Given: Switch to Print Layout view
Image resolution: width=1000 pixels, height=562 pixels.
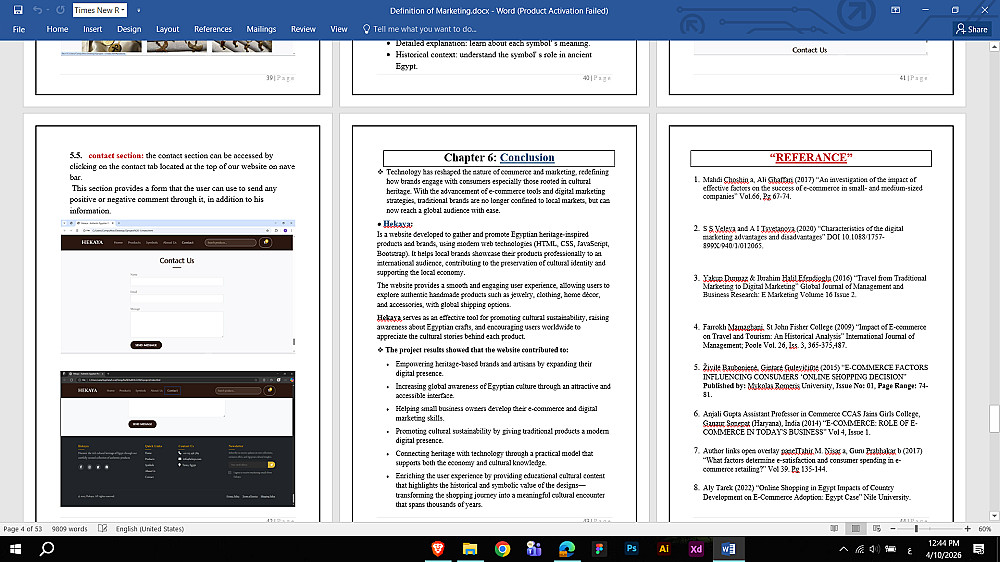Looking at the screenshot, I should (856, 529).
